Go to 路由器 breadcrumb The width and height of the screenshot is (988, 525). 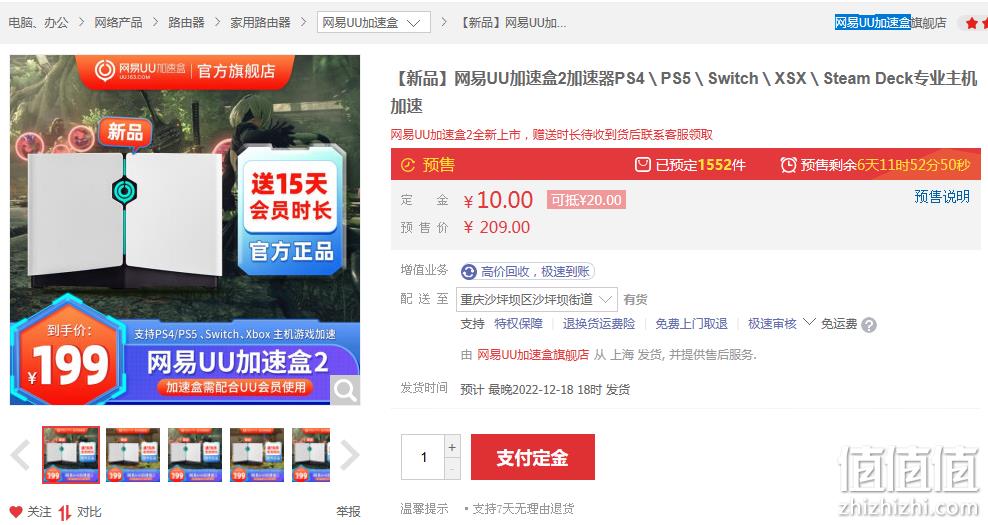(x=187, y=23)
